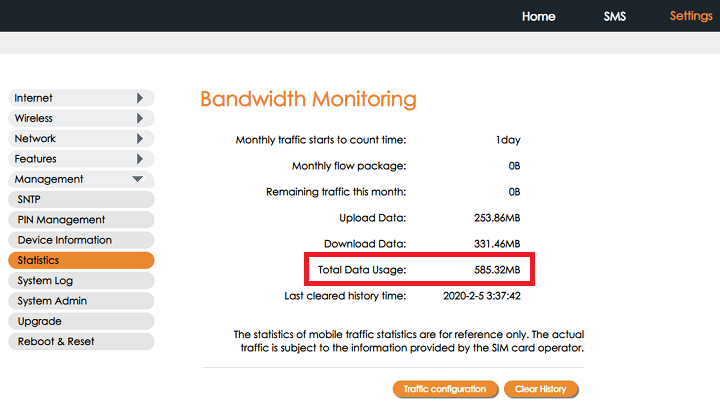Expand the Internet menu arrow
The image size is (720, 409).
[140, 98]
